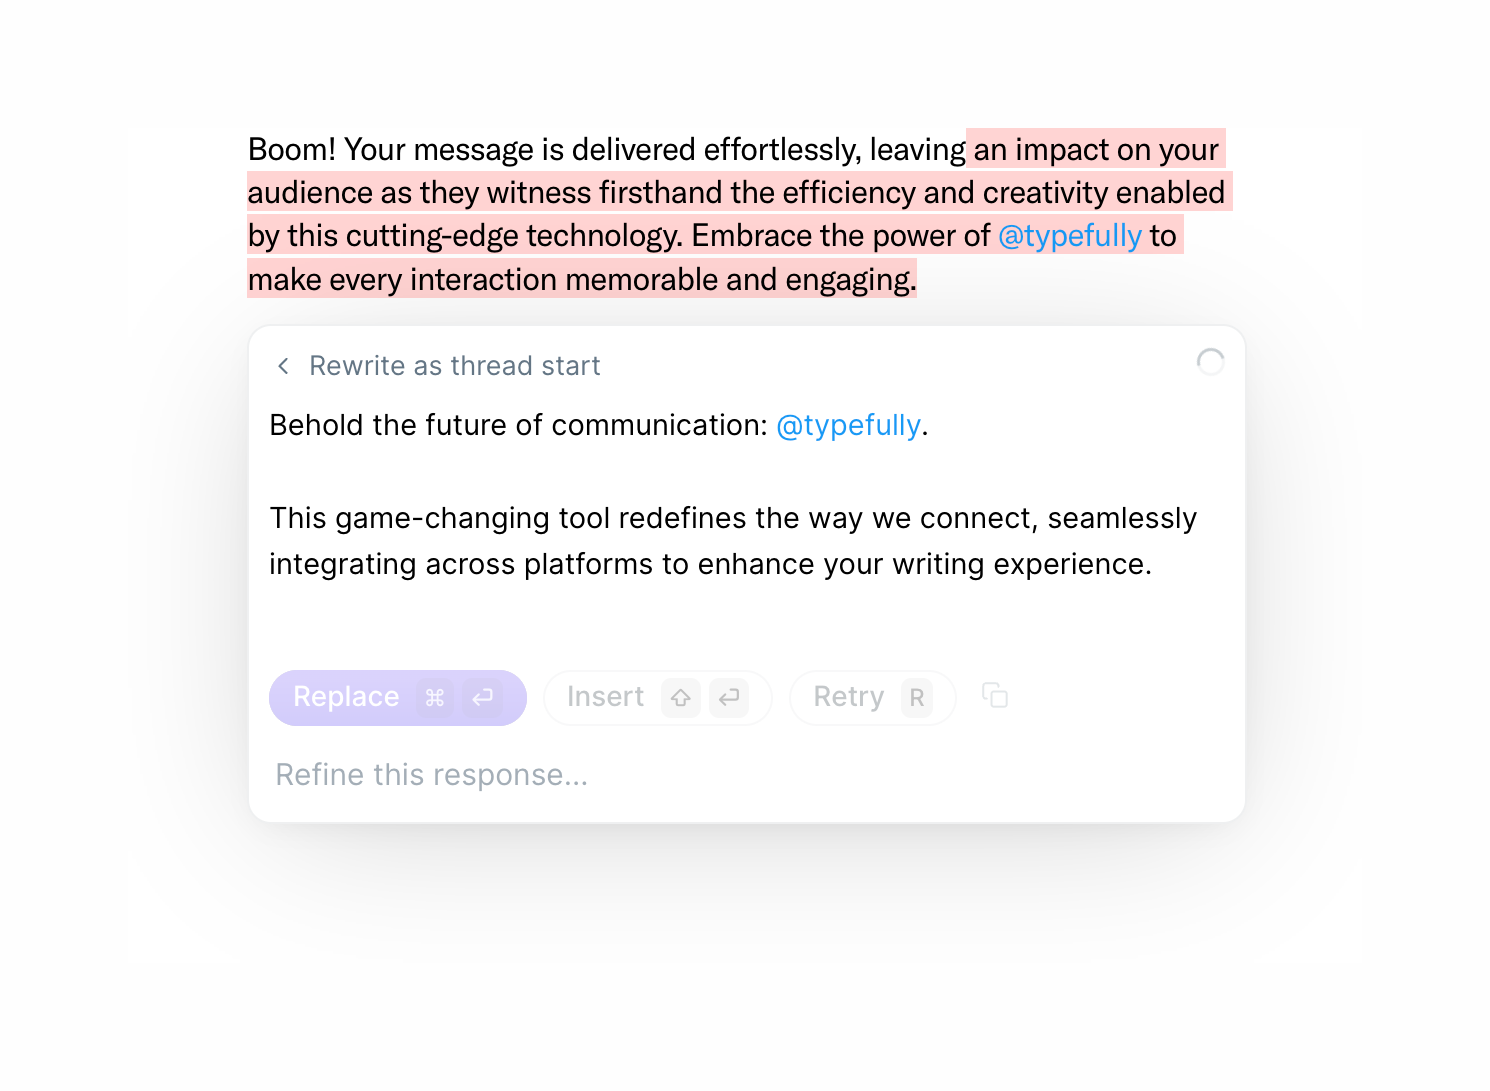Screen dimensions: 1490x1091
Task: Collapse the rewrite panel via its header chevron
Action: coord(283,366)
